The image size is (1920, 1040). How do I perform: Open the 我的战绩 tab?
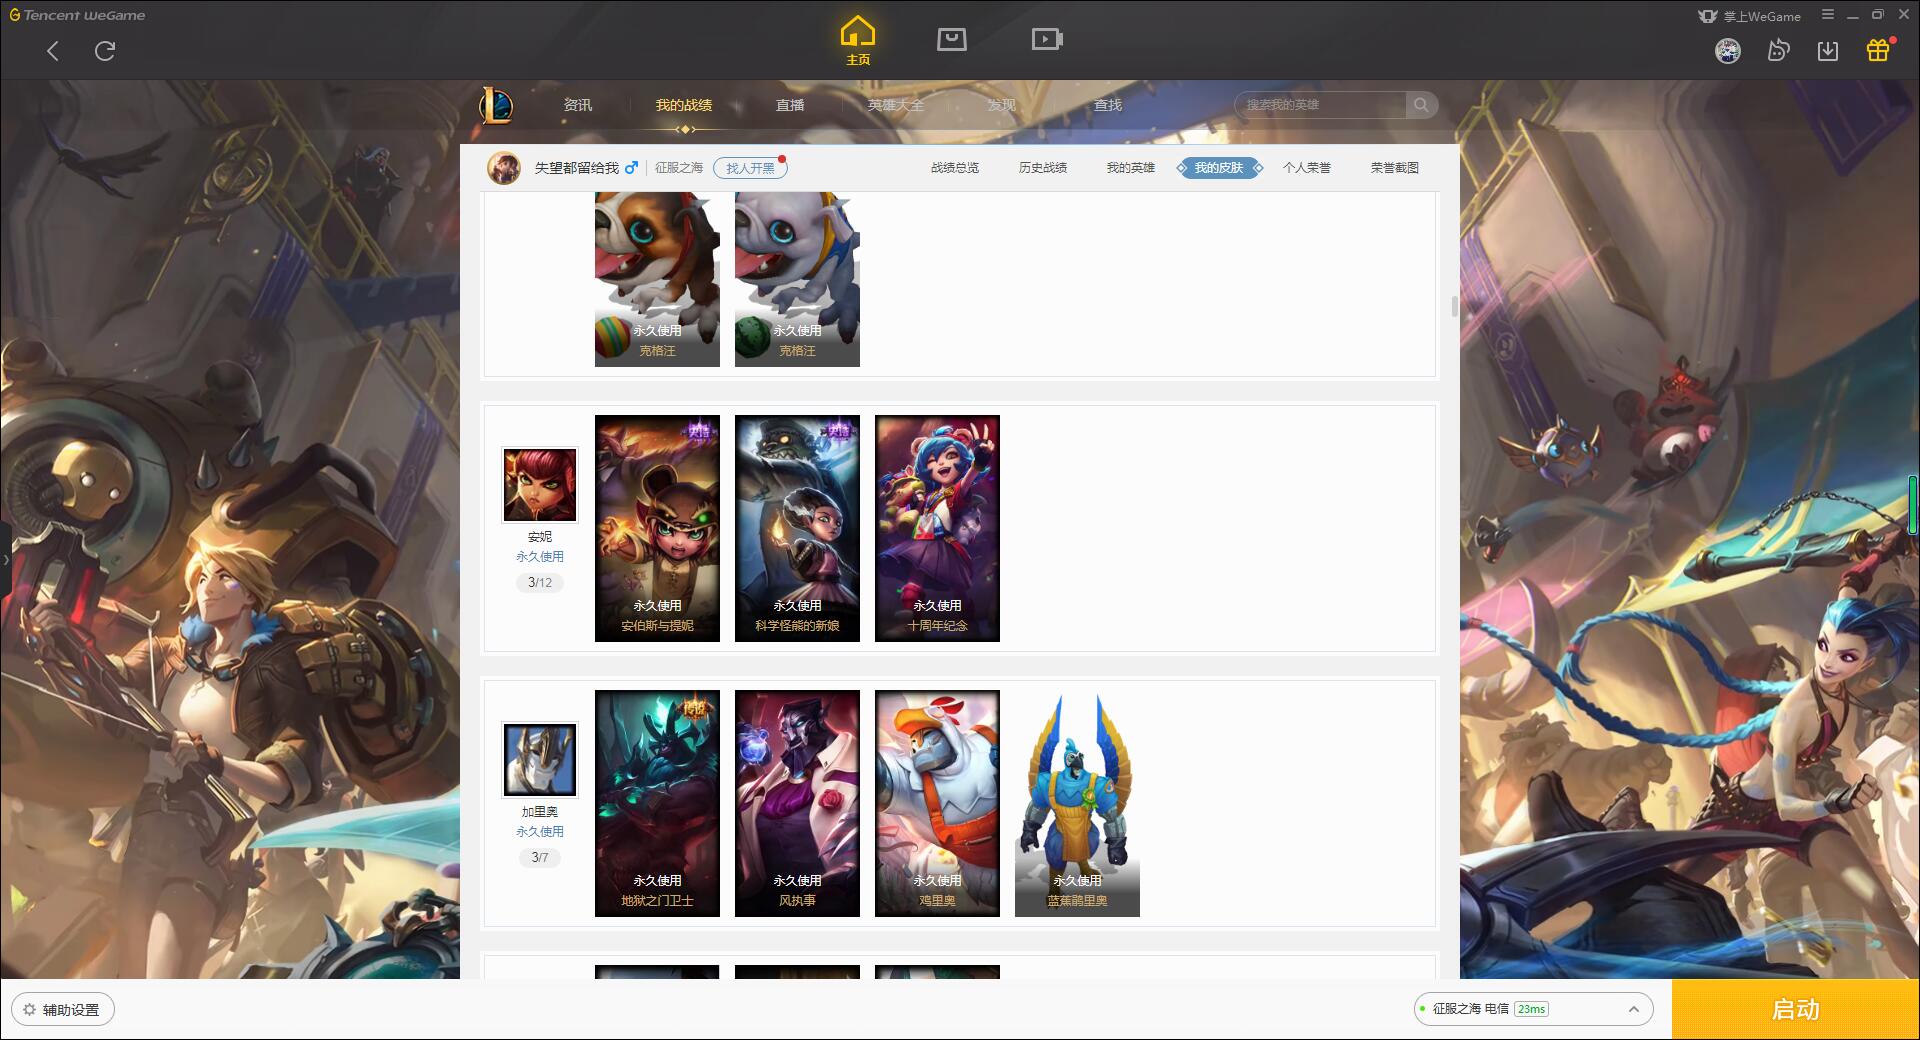684,105
